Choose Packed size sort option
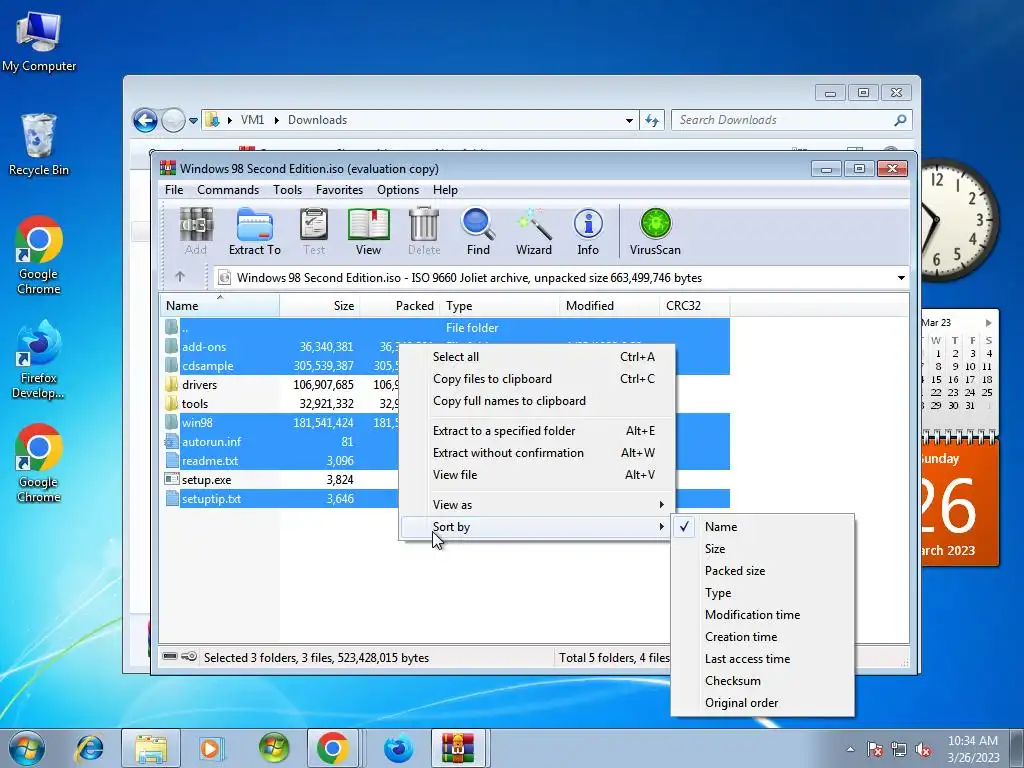 [762, 571]
